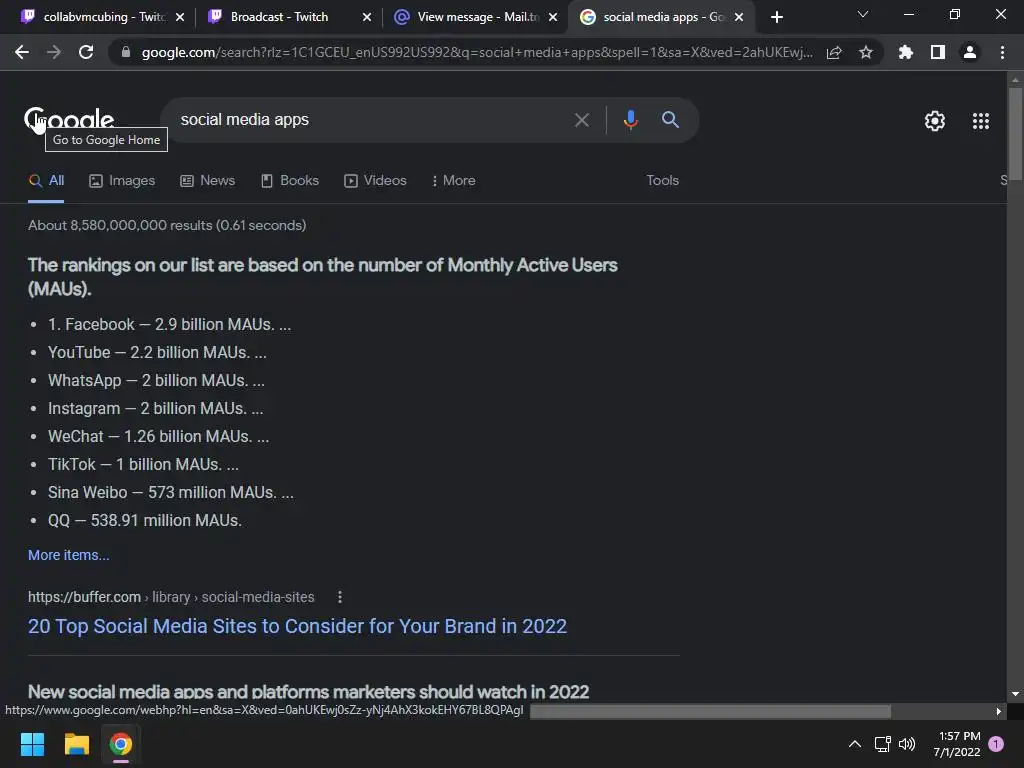This screenshot has width=1024, height=768.
Task: Clear the search box with X
Action: click(x=582, y=120)
